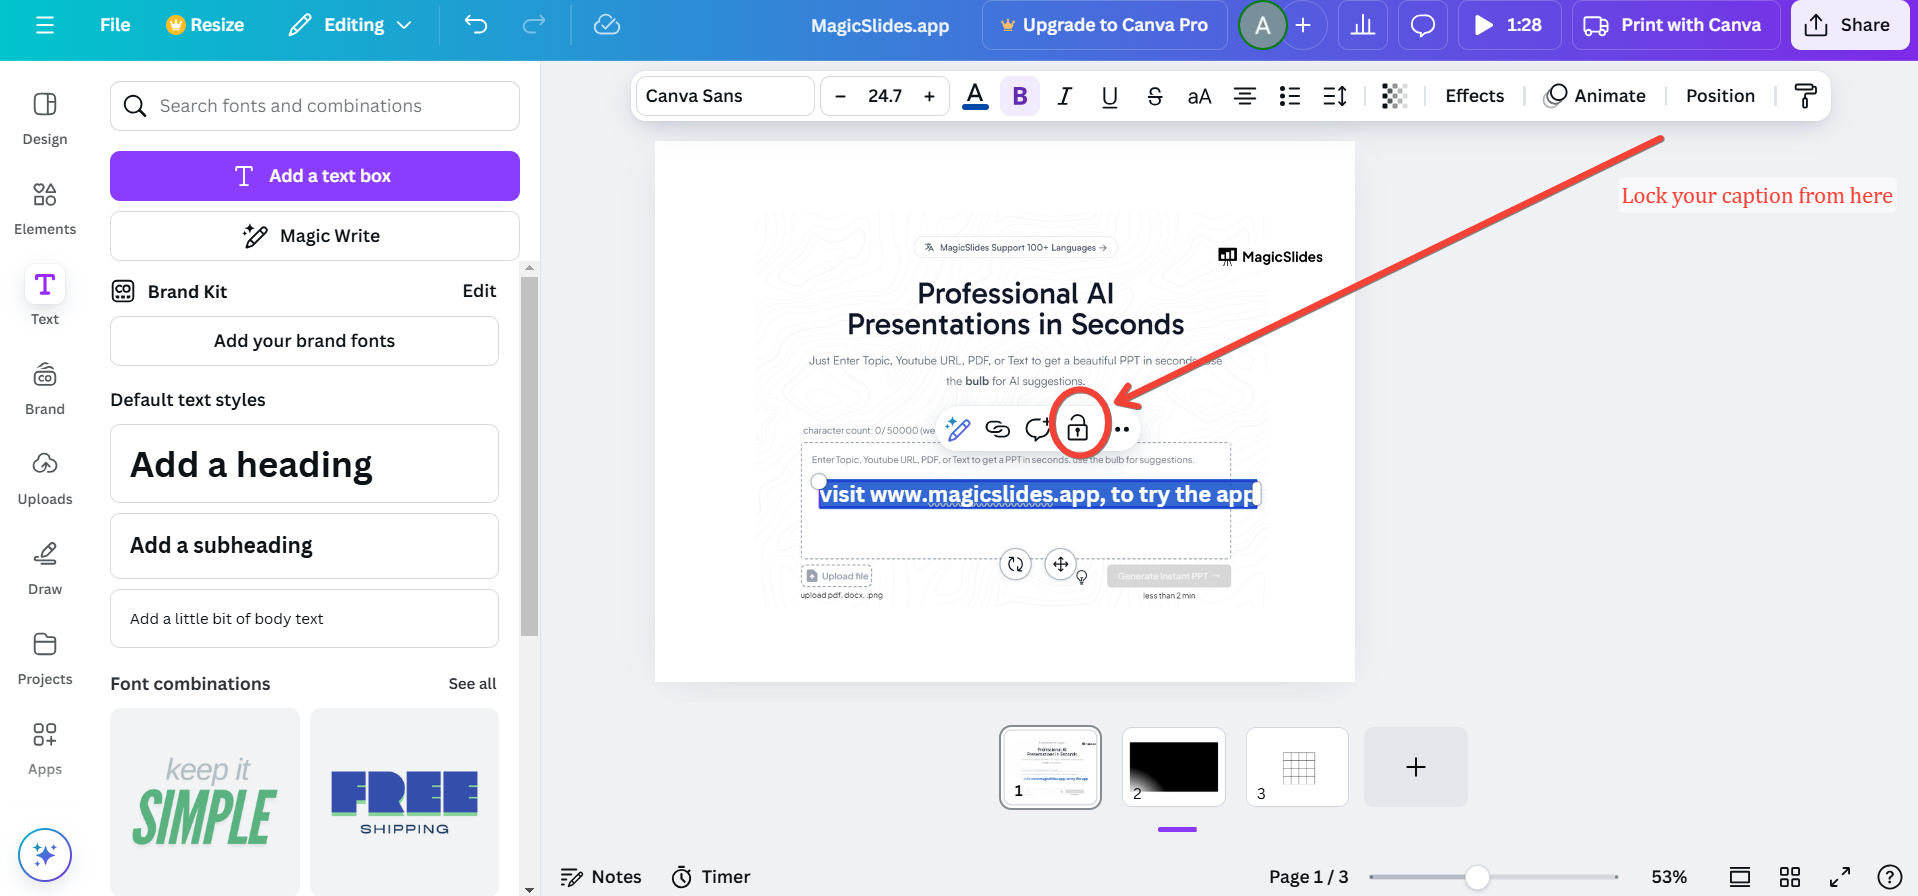This screenshot has height=896, width=1918.
Task: Toggle uppercase text case
Action: [x=1199, y=96]
